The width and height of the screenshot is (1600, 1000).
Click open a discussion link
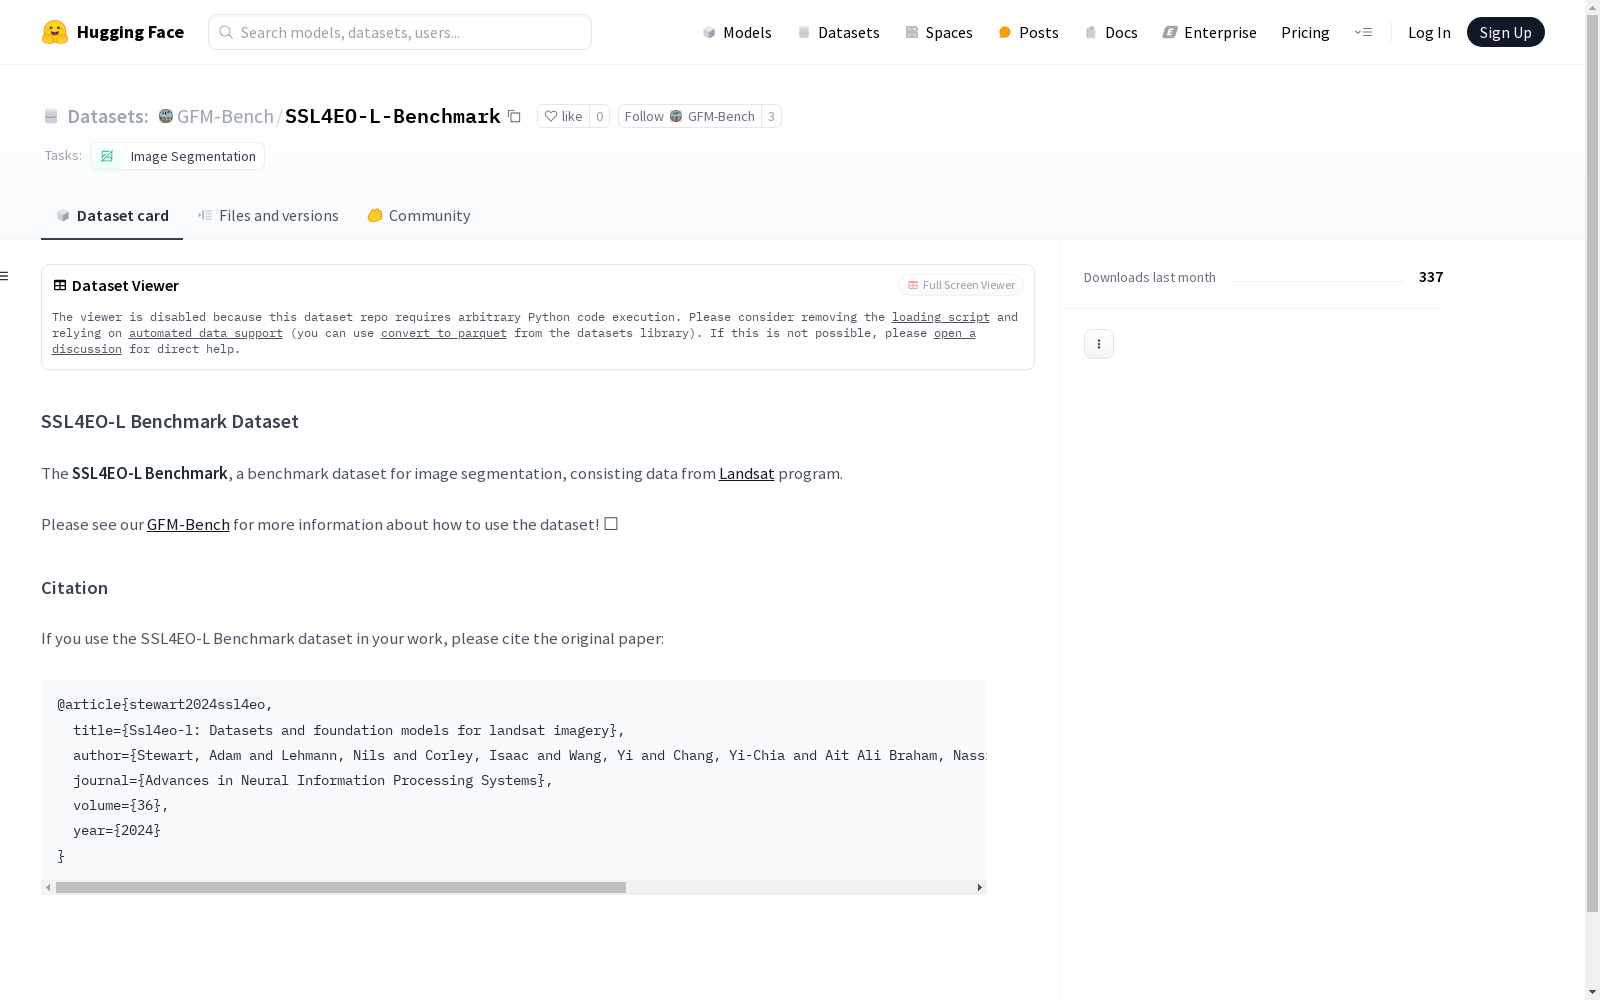click(955, 333)
